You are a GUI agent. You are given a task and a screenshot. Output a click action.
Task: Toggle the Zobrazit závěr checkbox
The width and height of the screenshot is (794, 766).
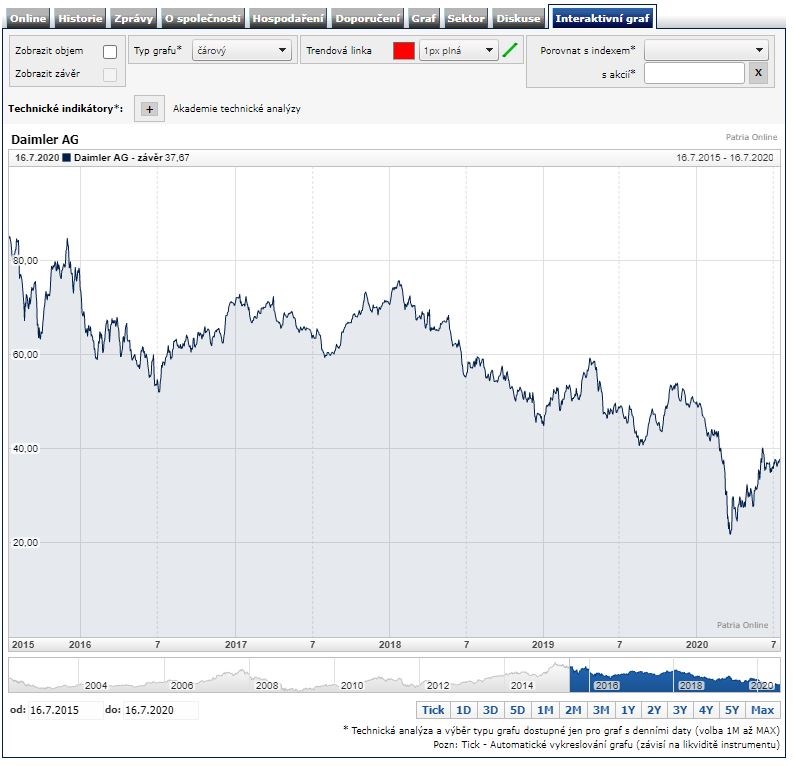tap(110, 74)
